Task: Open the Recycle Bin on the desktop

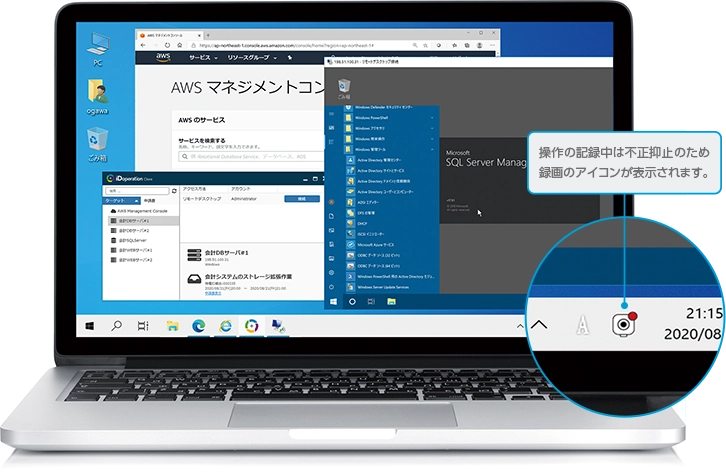Action: [x=98, y=138]
